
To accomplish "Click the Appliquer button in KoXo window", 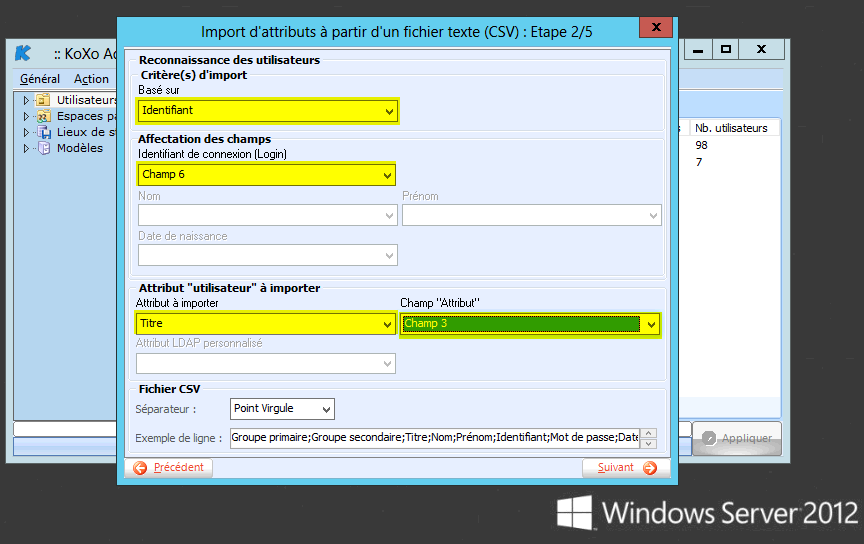I will (737, 438).
